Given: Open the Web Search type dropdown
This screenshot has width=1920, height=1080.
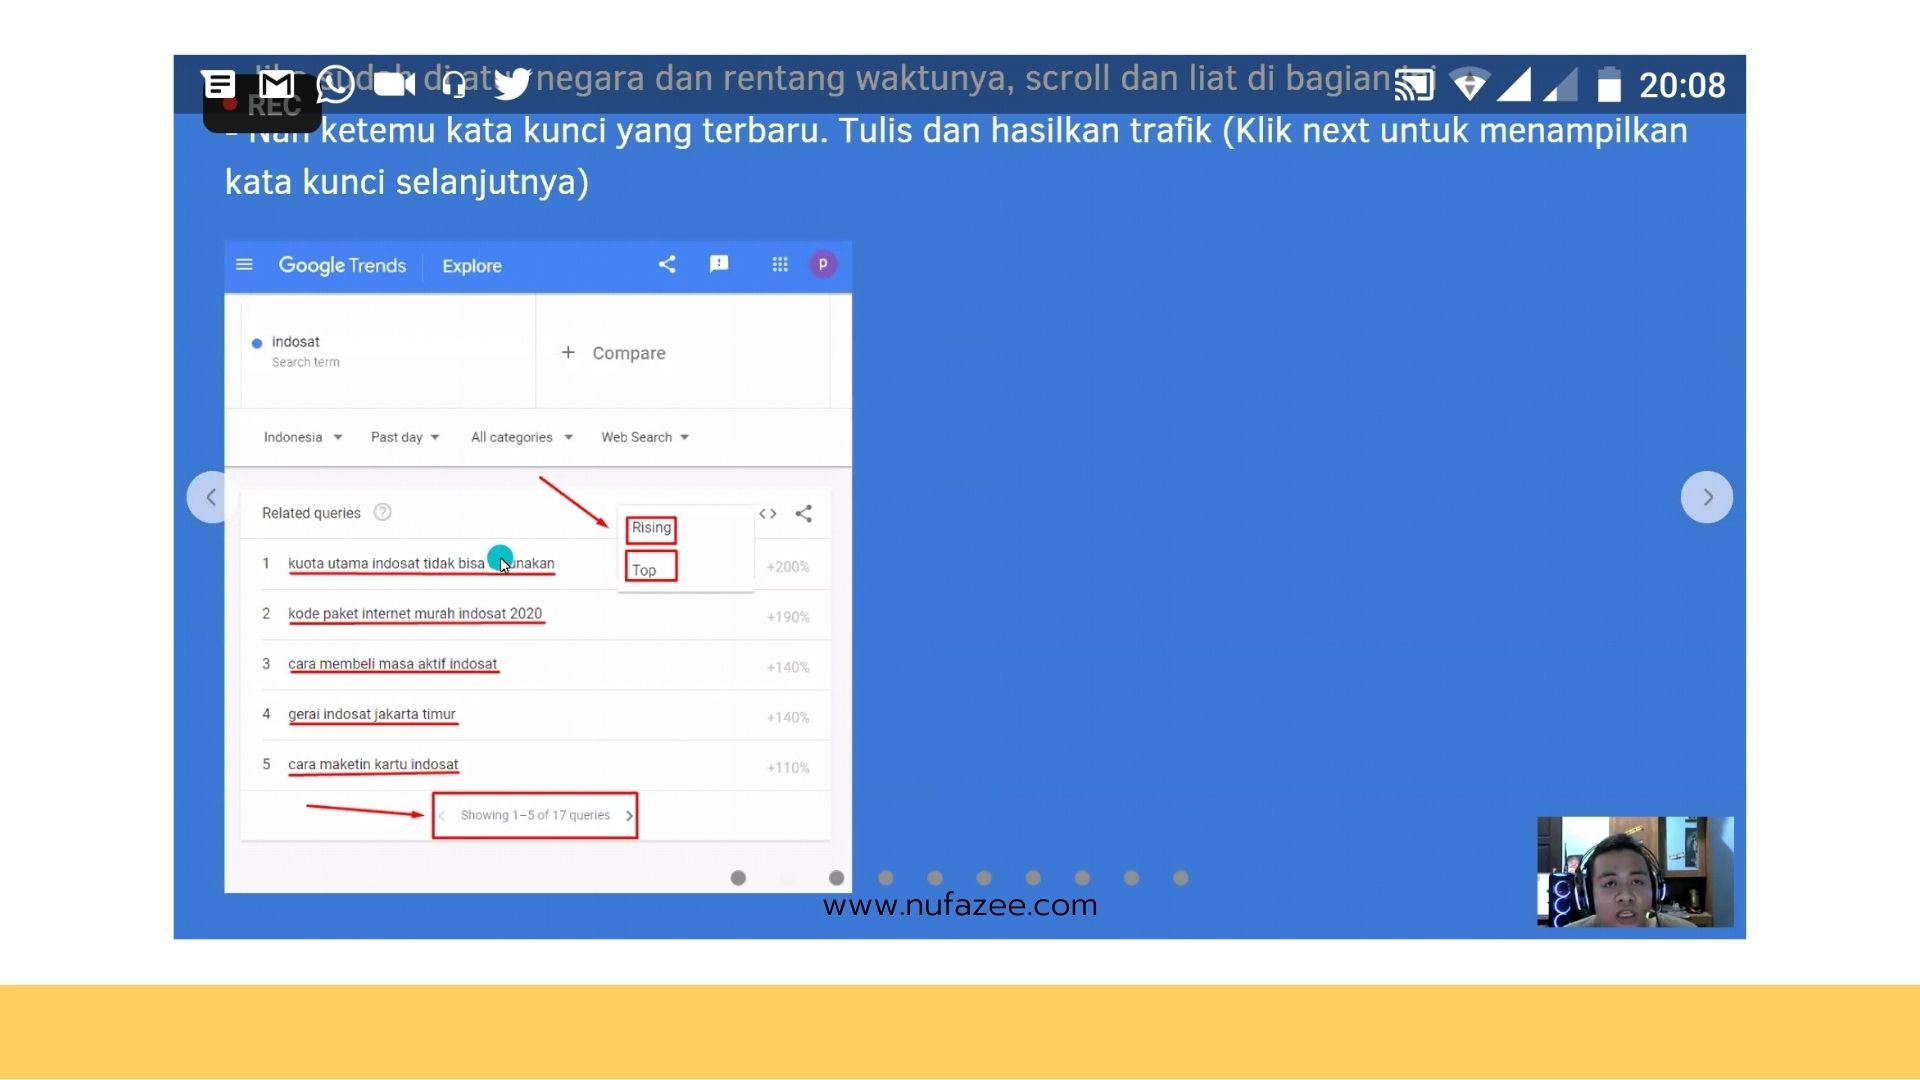Looking at the screenshot, I should (645, 437).
